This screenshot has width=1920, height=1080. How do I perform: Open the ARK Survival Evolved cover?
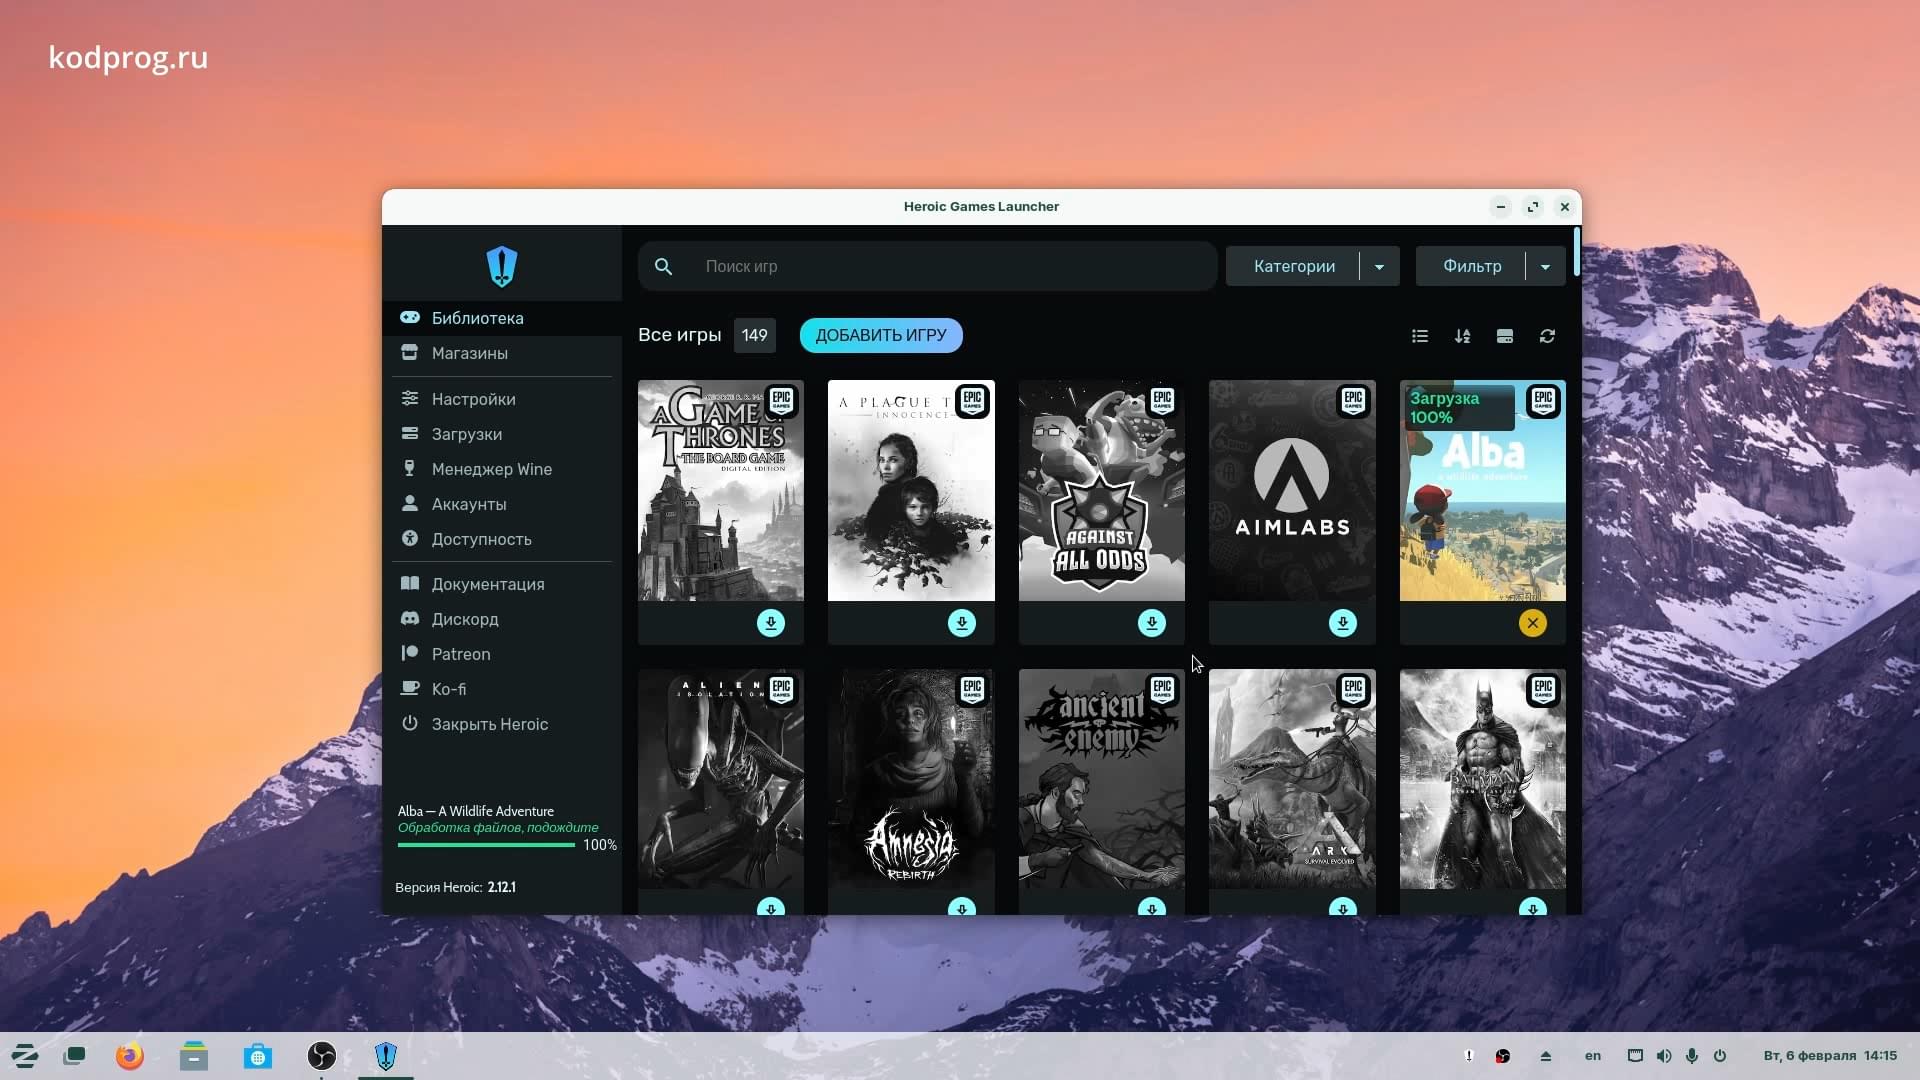(1292, 779)
